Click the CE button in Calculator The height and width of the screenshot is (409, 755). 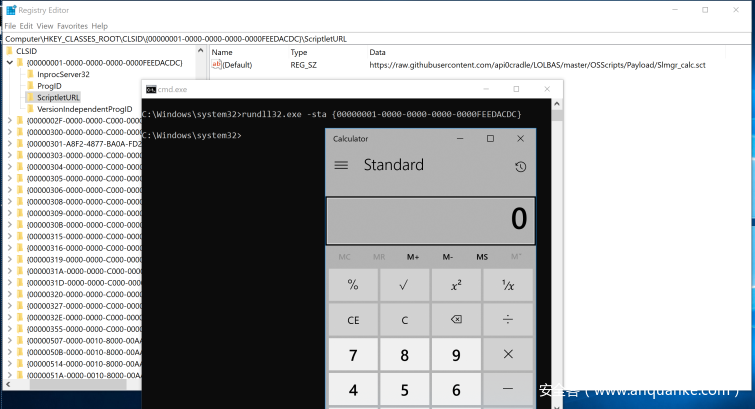(353, 319)
